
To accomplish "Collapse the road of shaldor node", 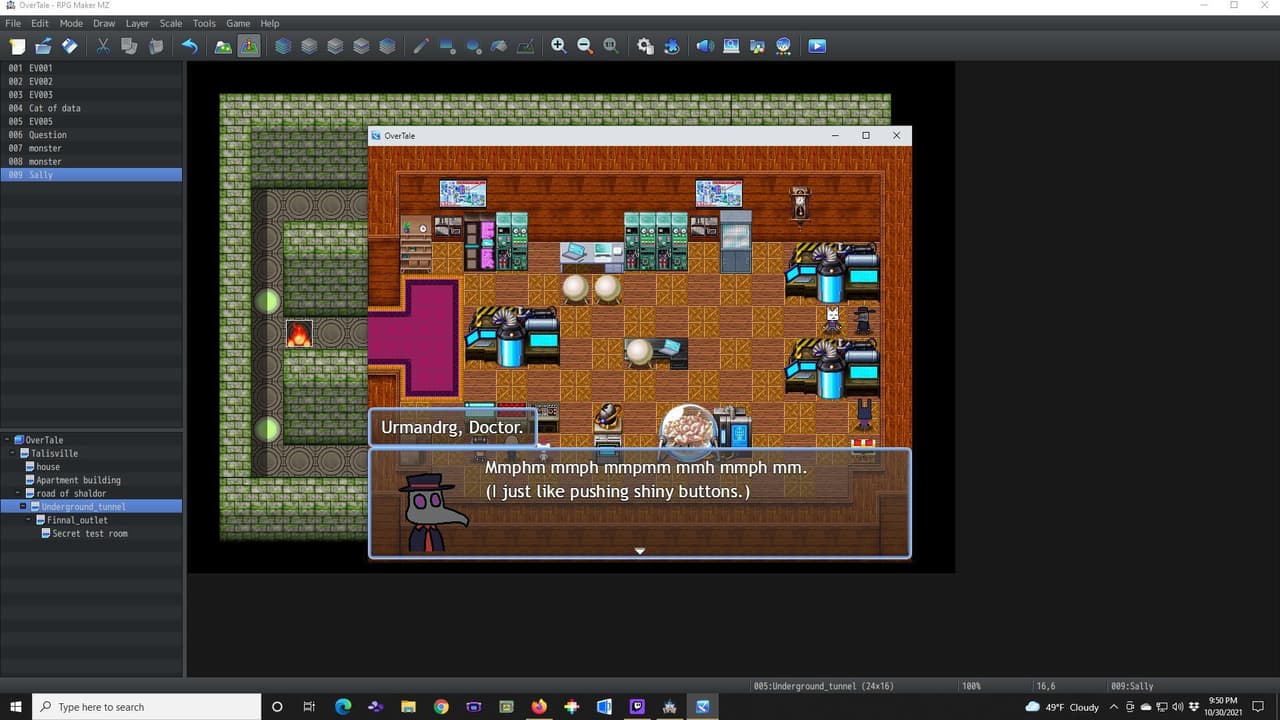I will pyautogui.click(x=18, y=493).
